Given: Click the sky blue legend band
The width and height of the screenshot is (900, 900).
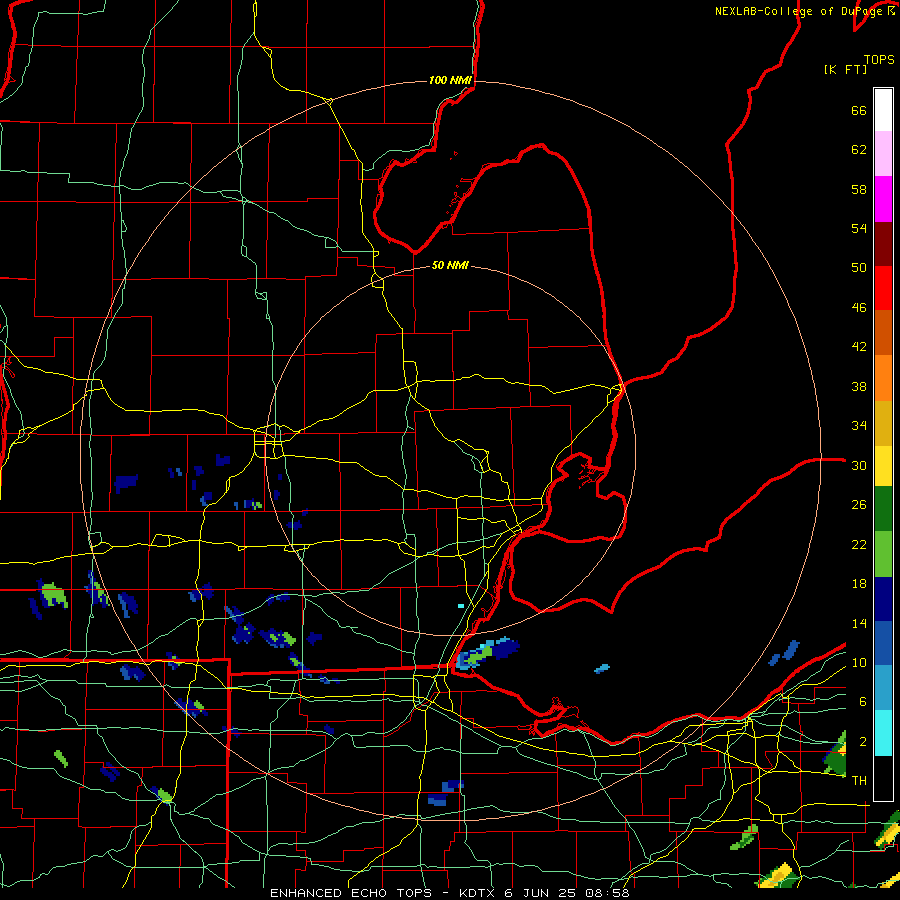Looking at the screenshot, I should [x=883, y=688].
